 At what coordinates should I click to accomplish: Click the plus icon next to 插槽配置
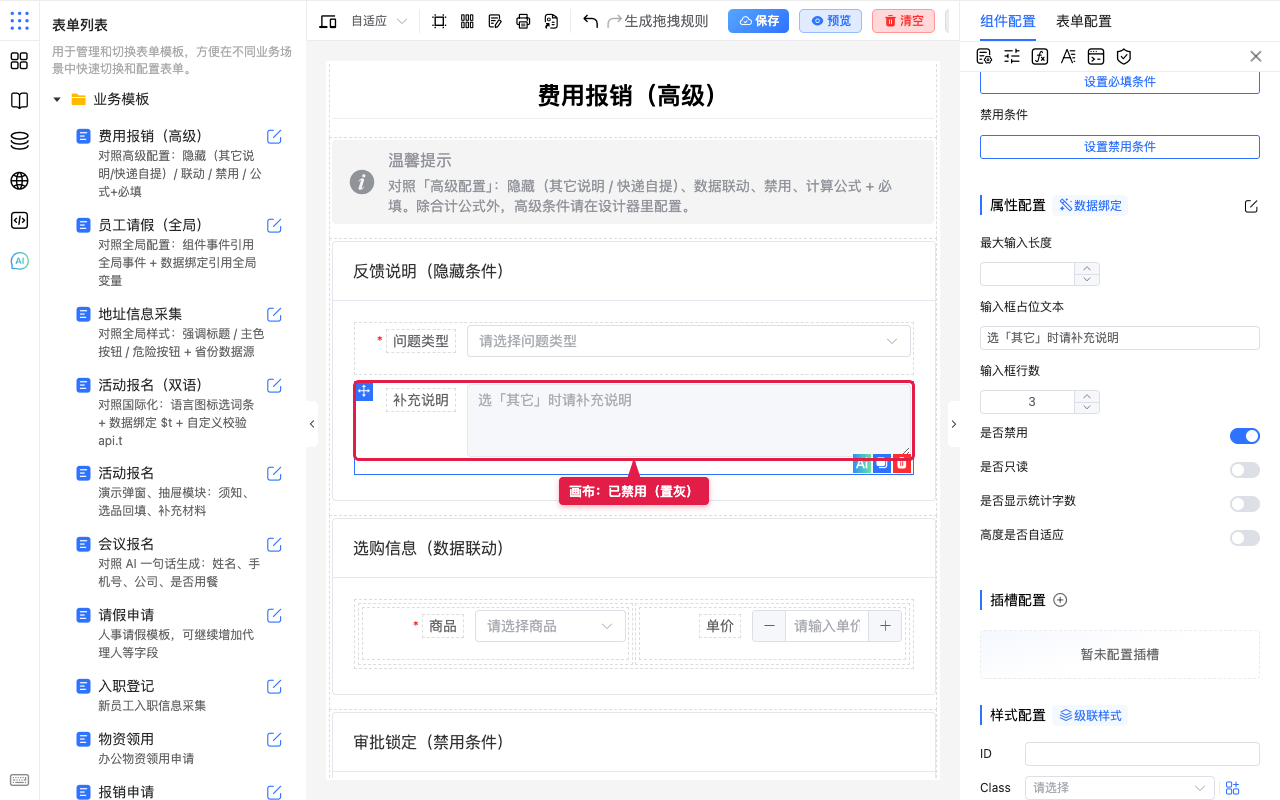click(x=1061, y=600)
